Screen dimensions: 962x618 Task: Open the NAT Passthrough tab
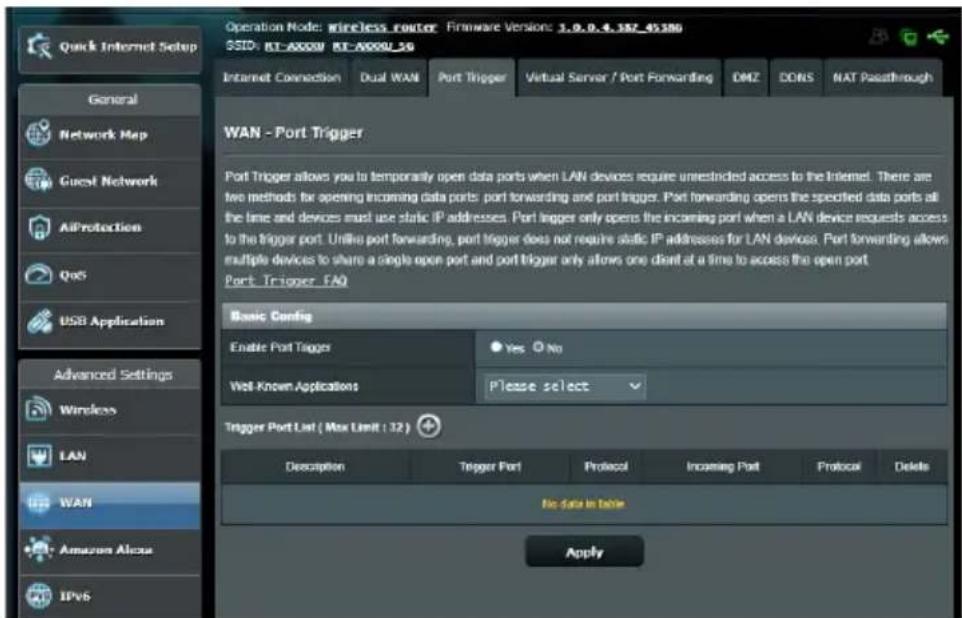882,78
